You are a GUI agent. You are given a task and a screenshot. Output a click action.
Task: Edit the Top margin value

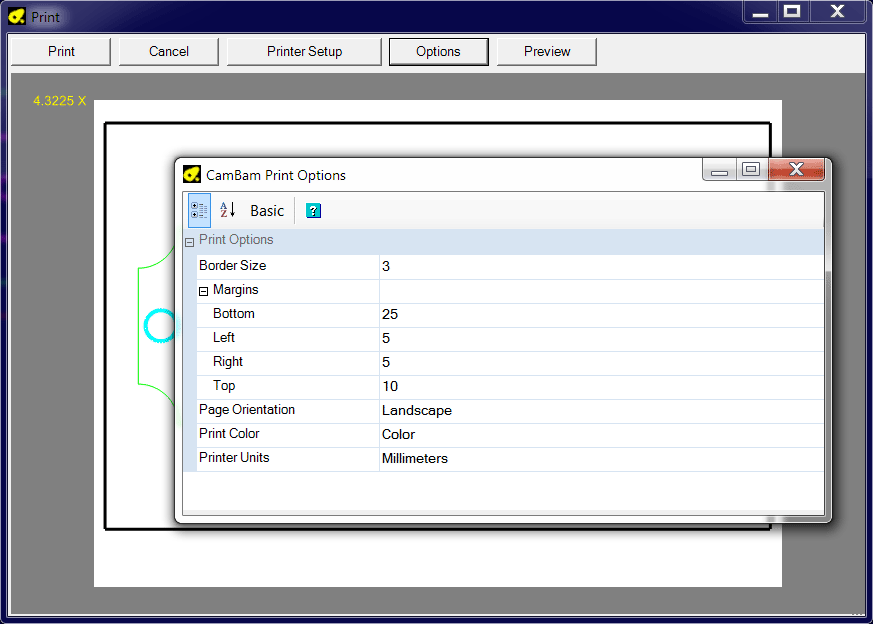pyautogui.click(x=600, y=387)
